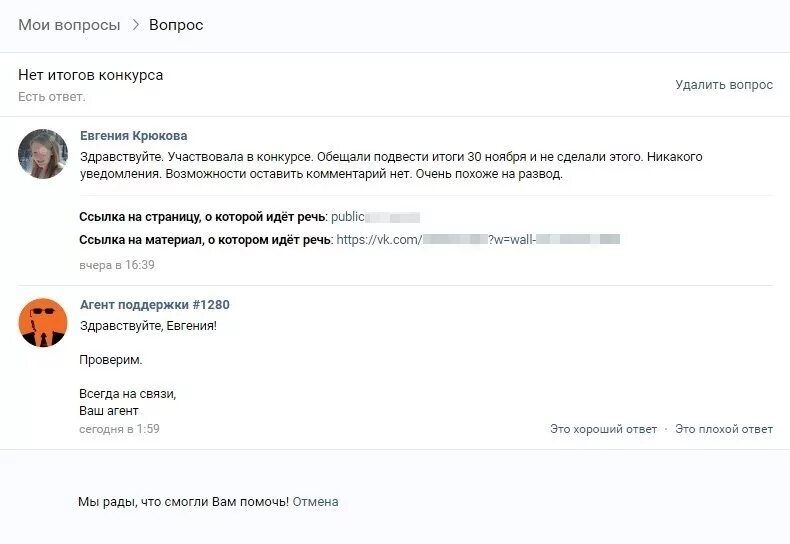The height and width of the screenshot is (544, 790).
Task: Click the breadcrumb chevron arrow
Action: pyautogui.click(x=135, y=25)
